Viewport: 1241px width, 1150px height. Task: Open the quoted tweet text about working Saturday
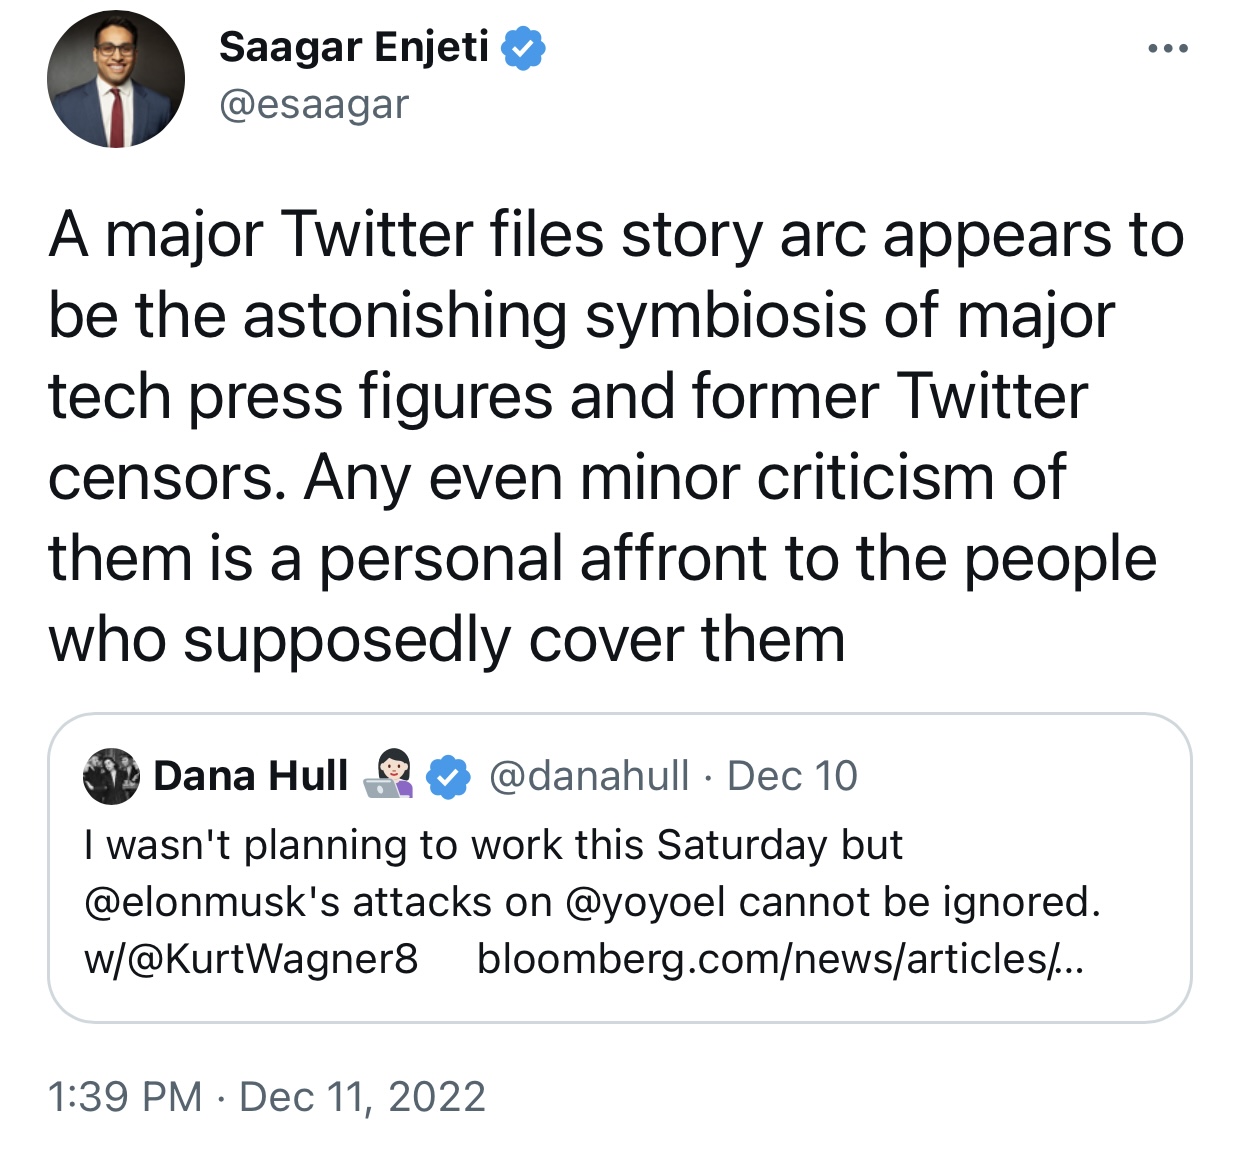coord(592,902)
